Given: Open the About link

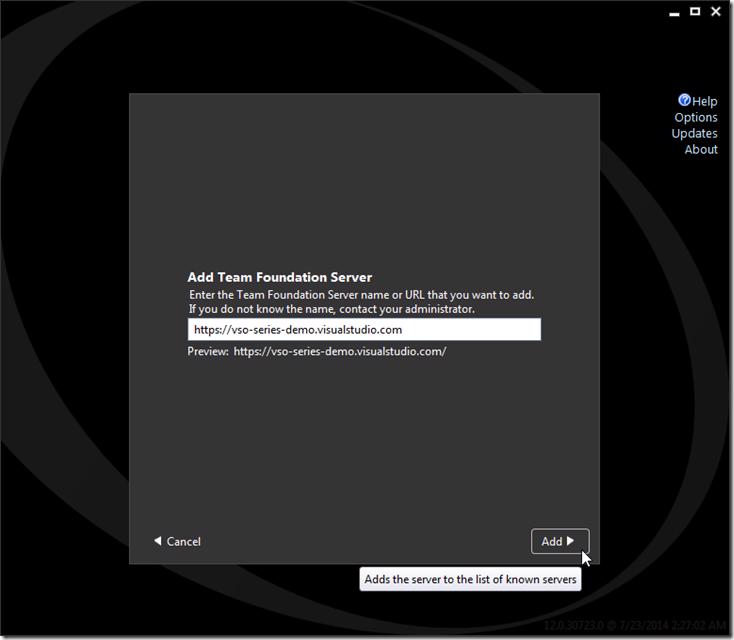Looking at the screenshot, I should tap(701, 149).
